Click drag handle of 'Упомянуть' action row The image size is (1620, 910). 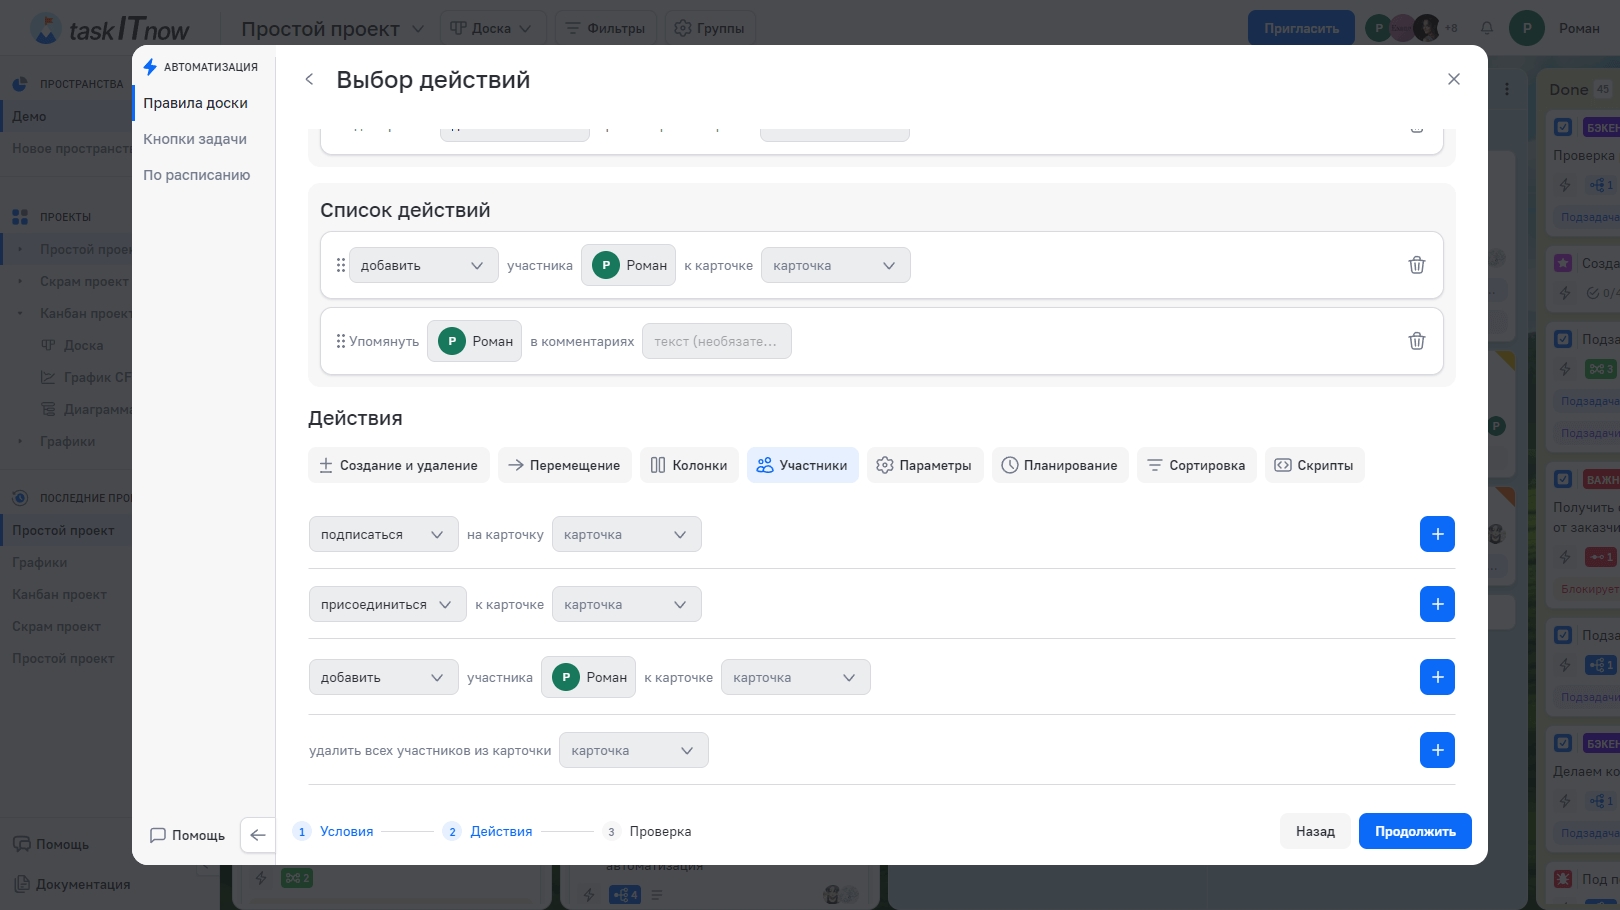click(340, 341)
